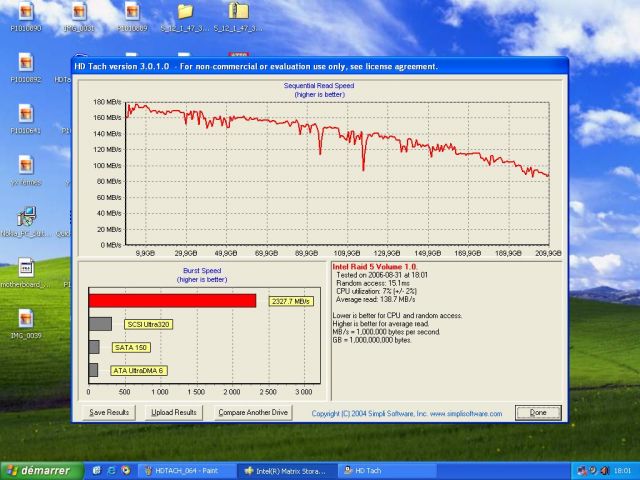Click the SCSI Ultra320 label
Viewport: 640px width, 480px height.
(x=149, y=324)
